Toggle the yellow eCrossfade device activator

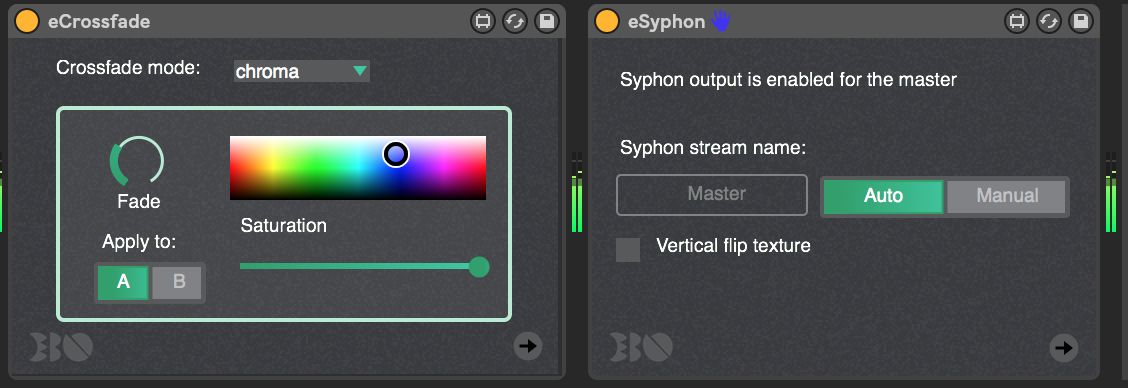point(27,21)
